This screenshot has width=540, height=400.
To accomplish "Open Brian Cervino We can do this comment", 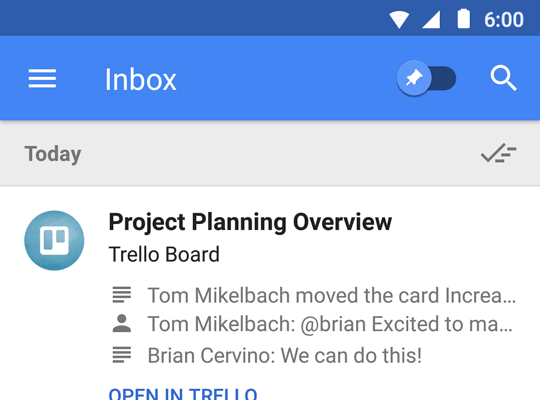I will 284,356.
